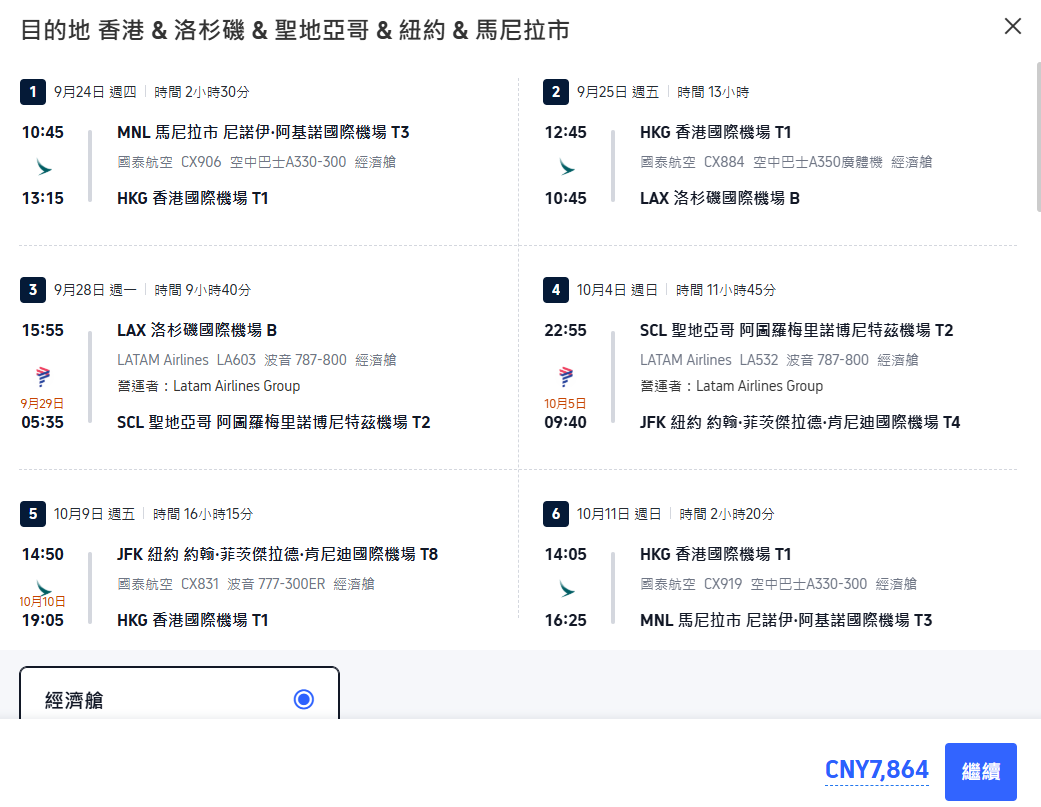1041x807 pixels.
Task: Select the 經濟艙 radio button
Action: (x=303, y=700)
